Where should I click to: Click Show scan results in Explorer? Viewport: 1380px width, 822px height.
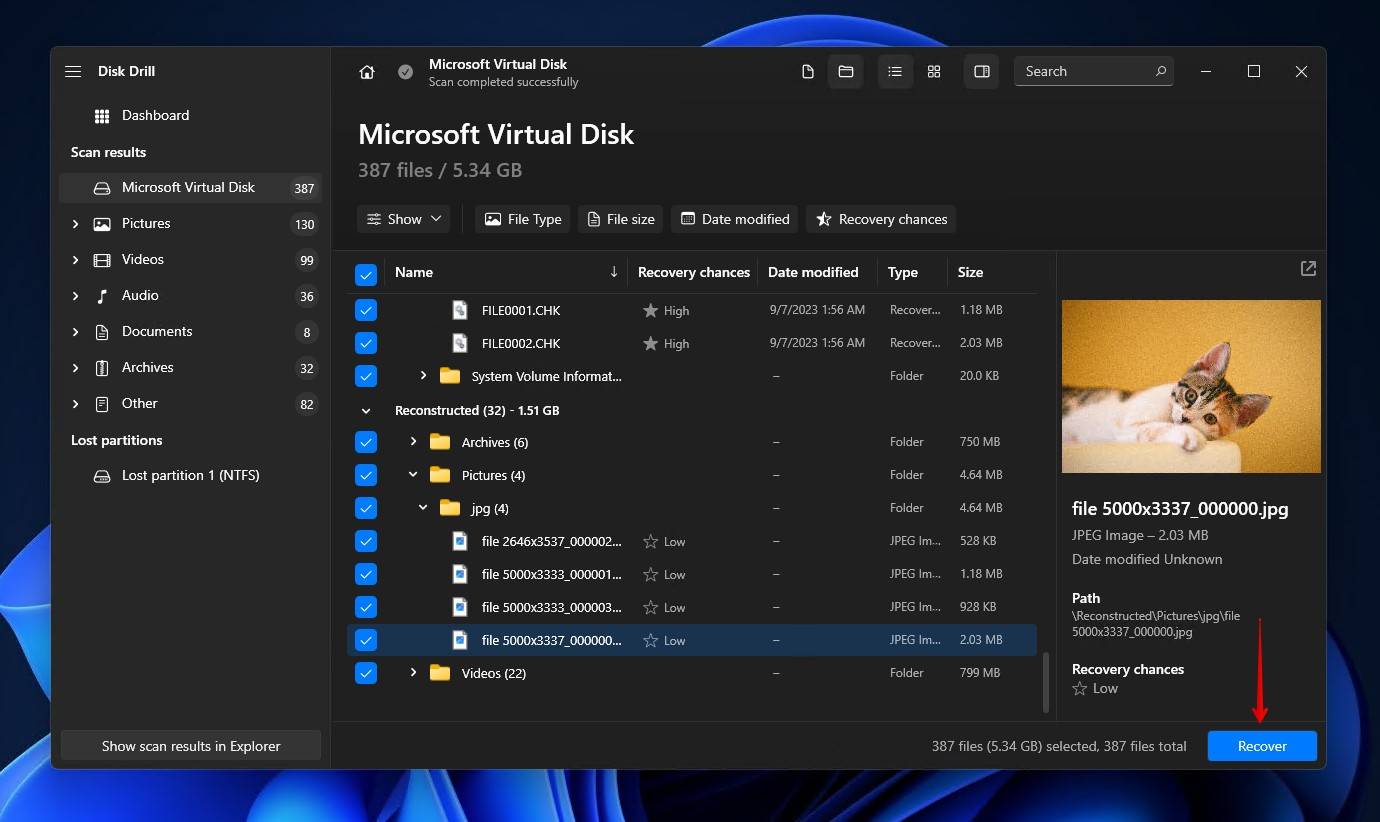pos(191,746)
